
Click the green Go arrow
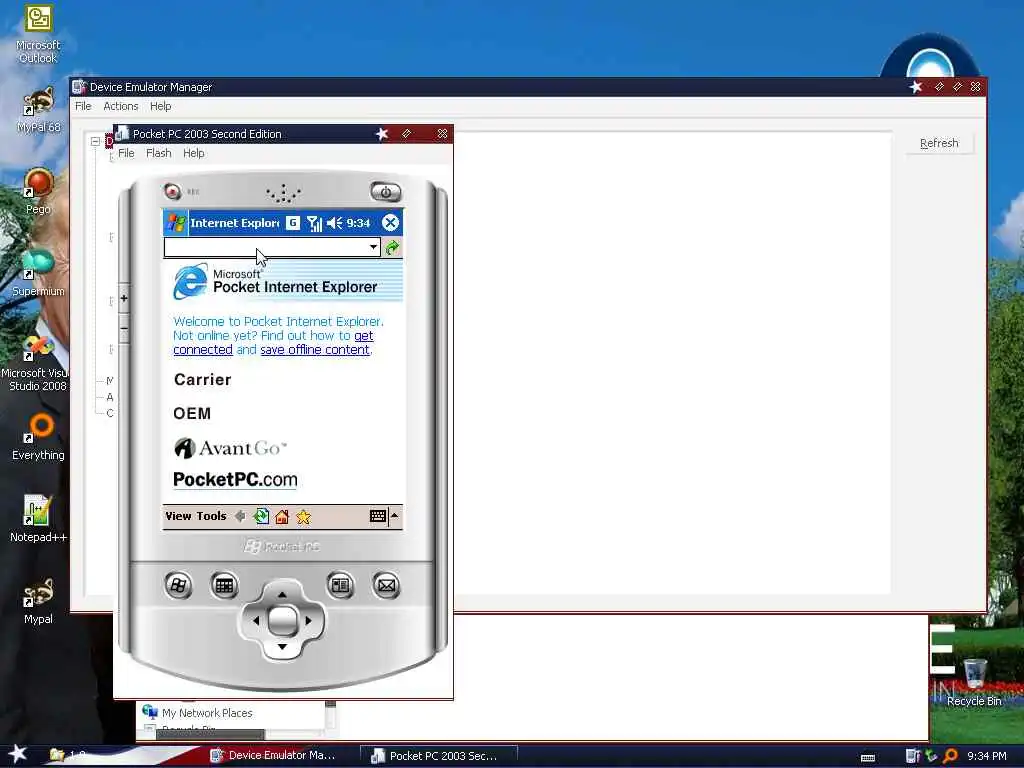point(392,248)
